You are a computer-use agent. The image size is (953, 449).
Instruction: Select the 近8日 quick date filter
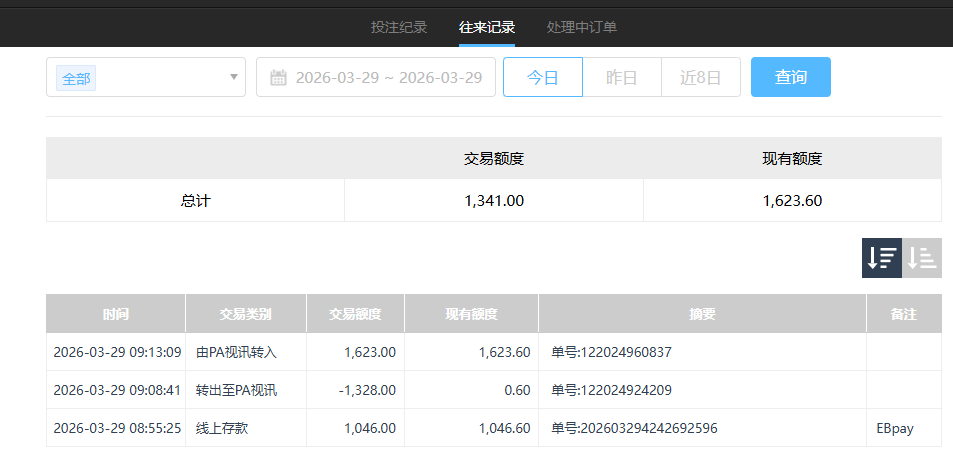tap(701, 77)
